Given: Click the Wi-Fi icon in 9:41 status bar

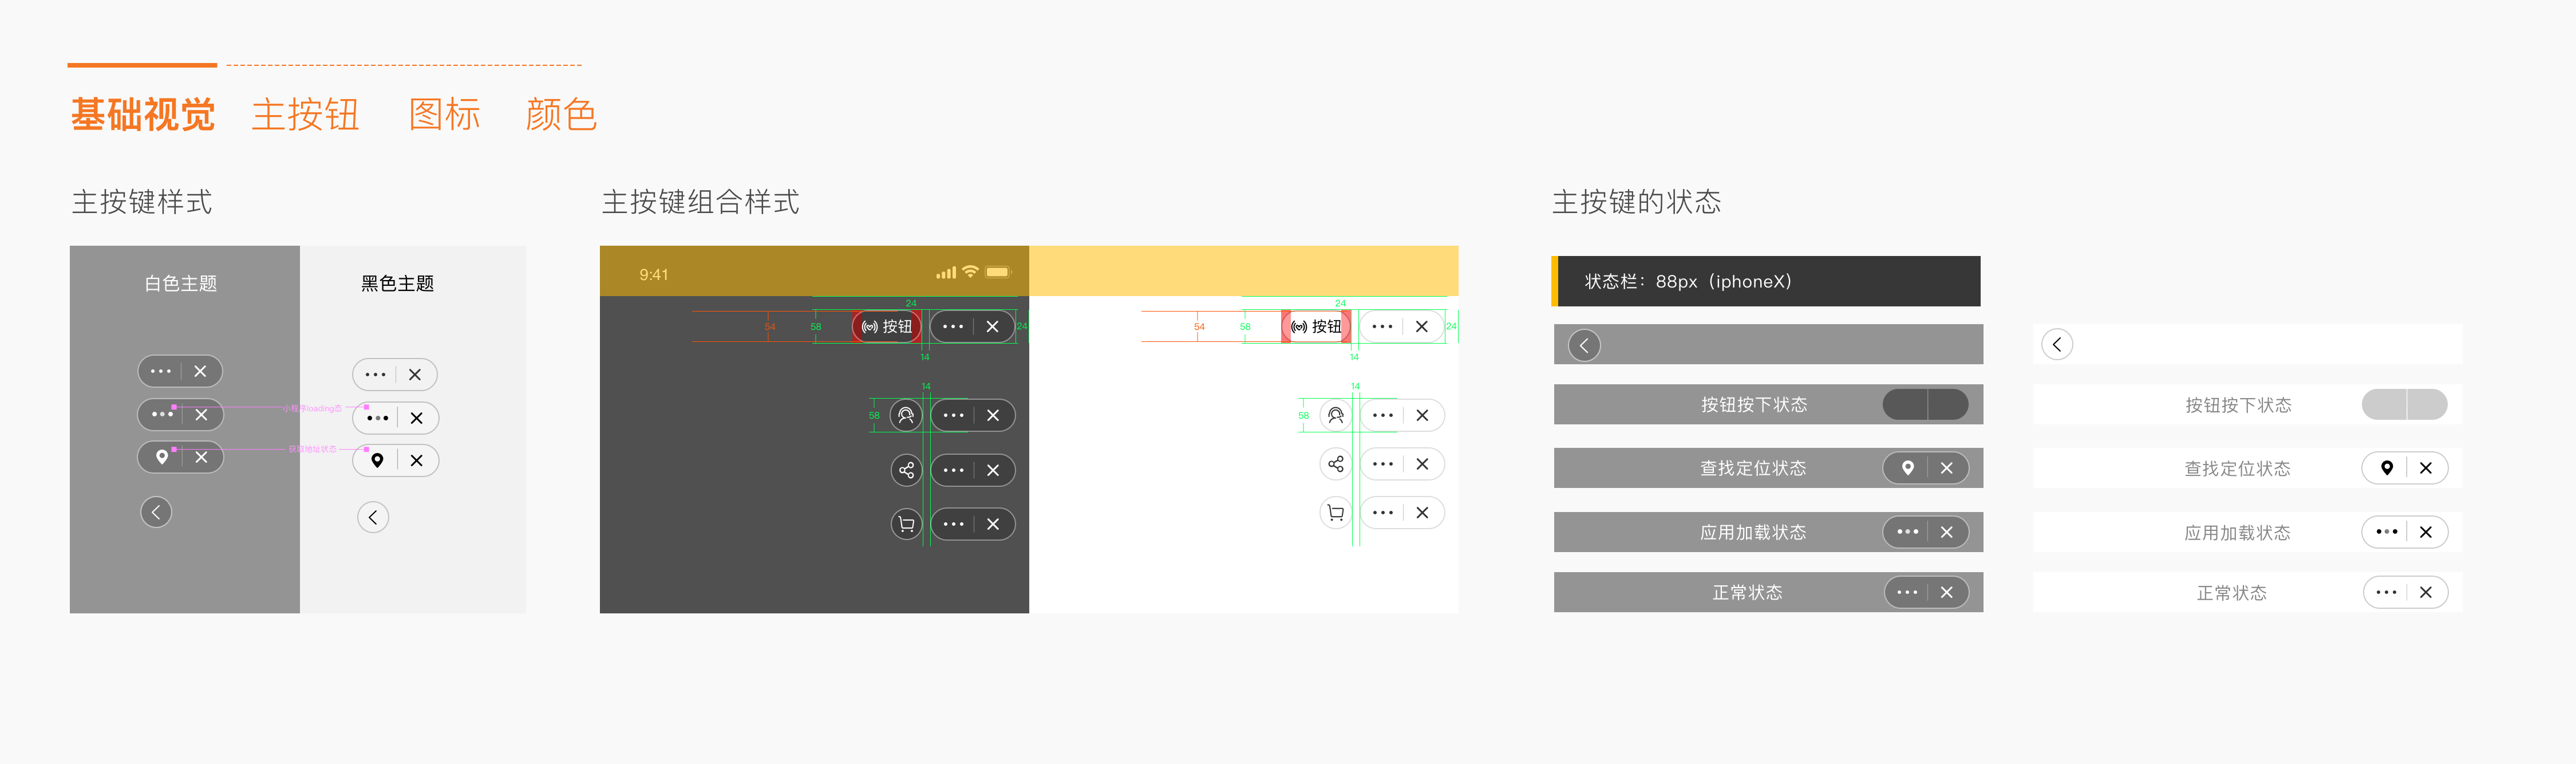Looking at the screenshot, I should tap(970, 272).
